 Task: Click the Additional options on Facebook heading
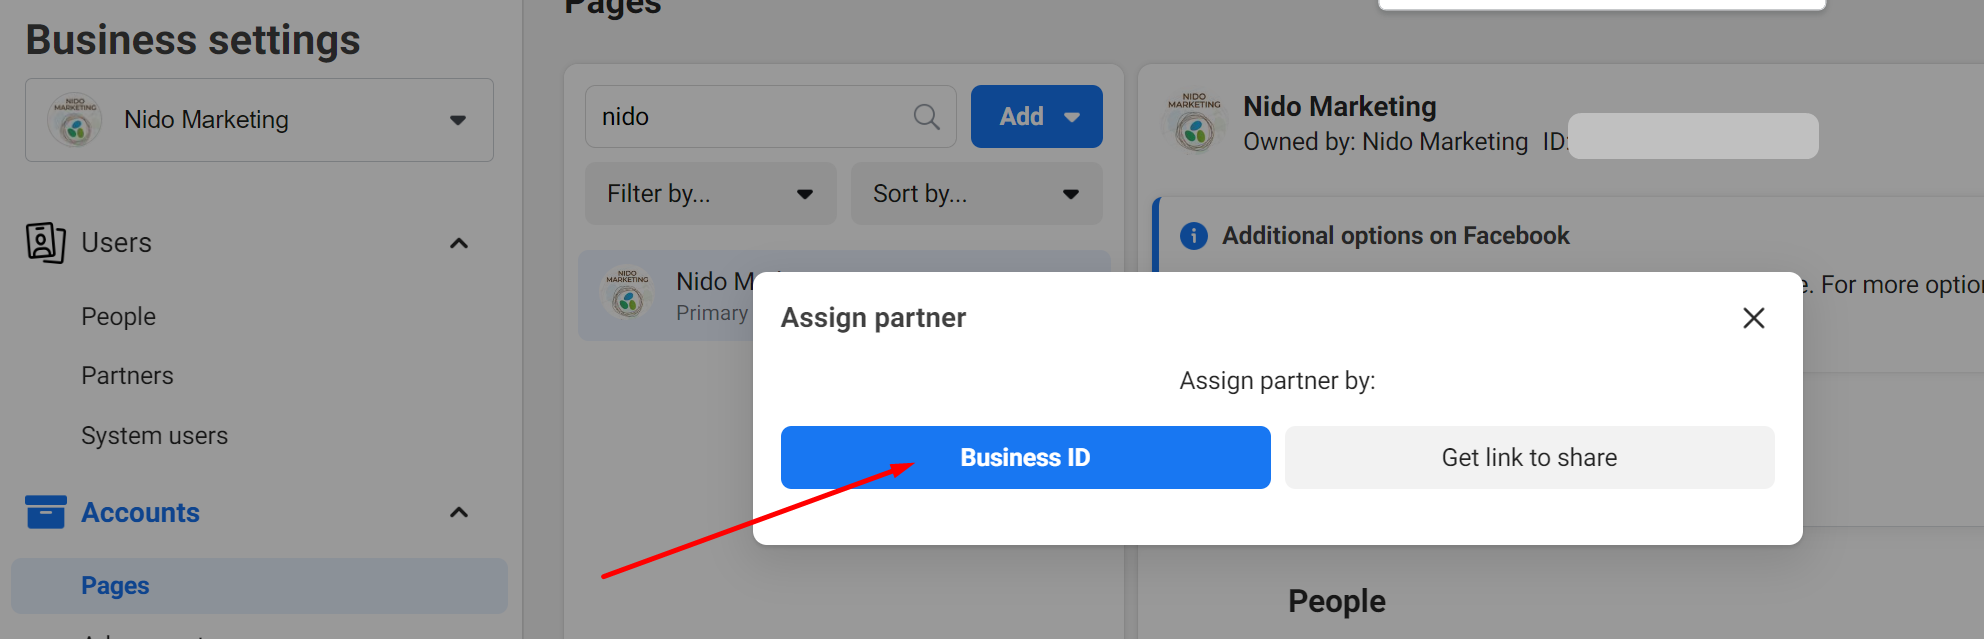(x=1396, y=236)
